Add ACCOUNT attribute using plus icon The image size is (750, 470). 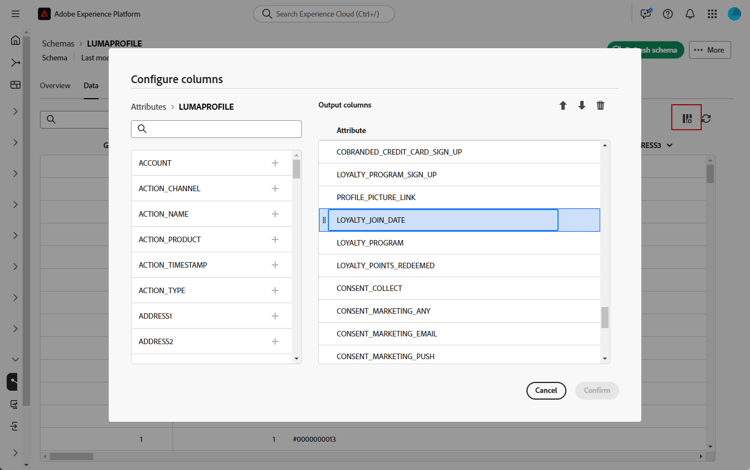275,163
